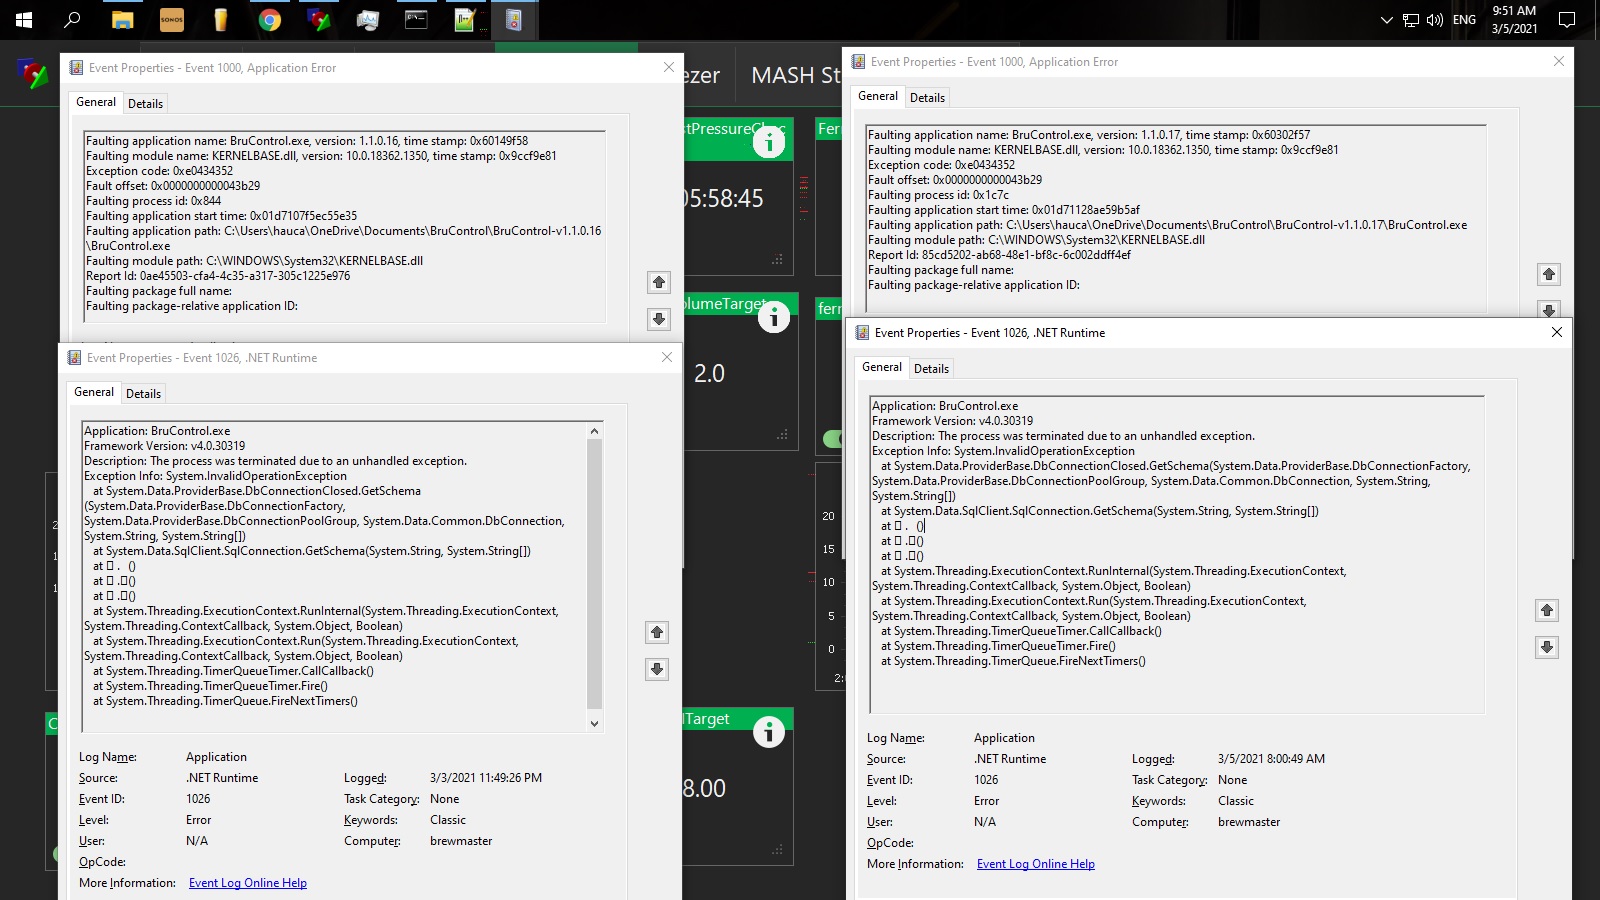Click up arrow in 3/3/2021 .NET Runtime window
Image resolution: width=1600 pixels, height=900 pixels.
pos(657,632)
